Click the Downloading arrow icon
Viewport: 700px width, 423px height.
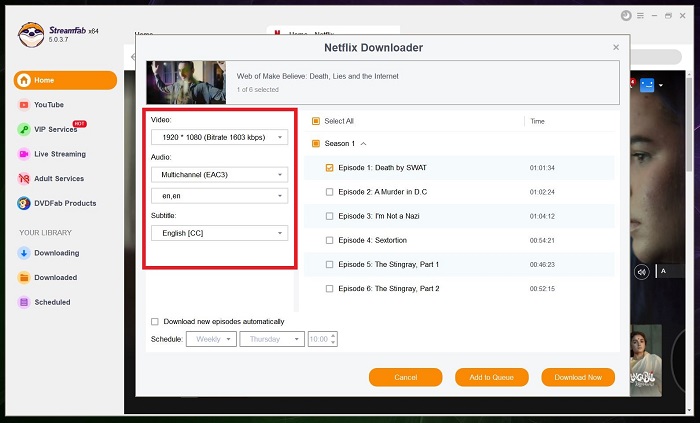click(x=24, y=253)
